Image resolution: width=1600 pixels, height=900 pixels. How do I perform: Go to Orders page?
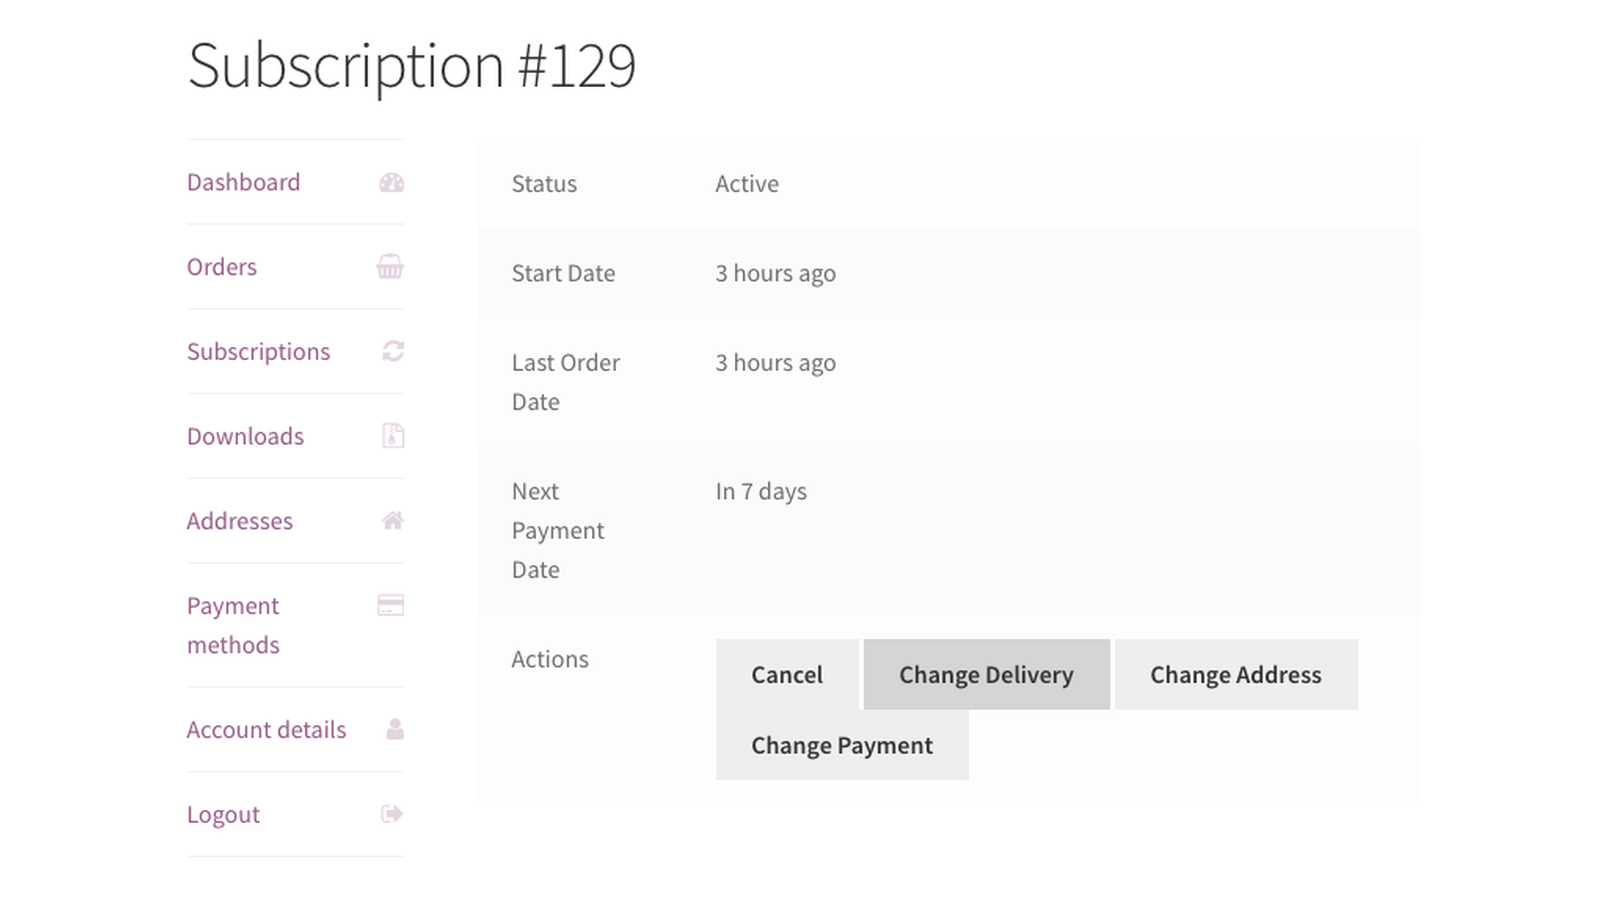222,267
